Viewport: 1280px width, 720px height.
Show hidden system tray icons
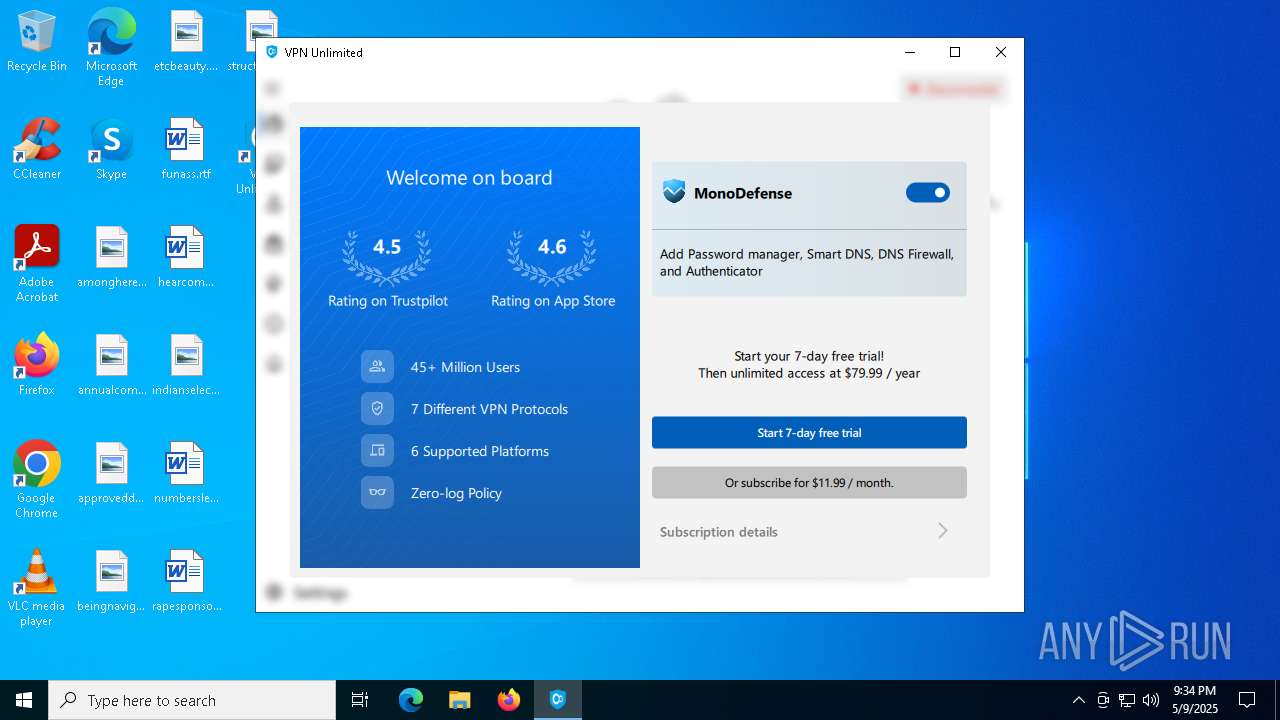[x=1078, y=700]
